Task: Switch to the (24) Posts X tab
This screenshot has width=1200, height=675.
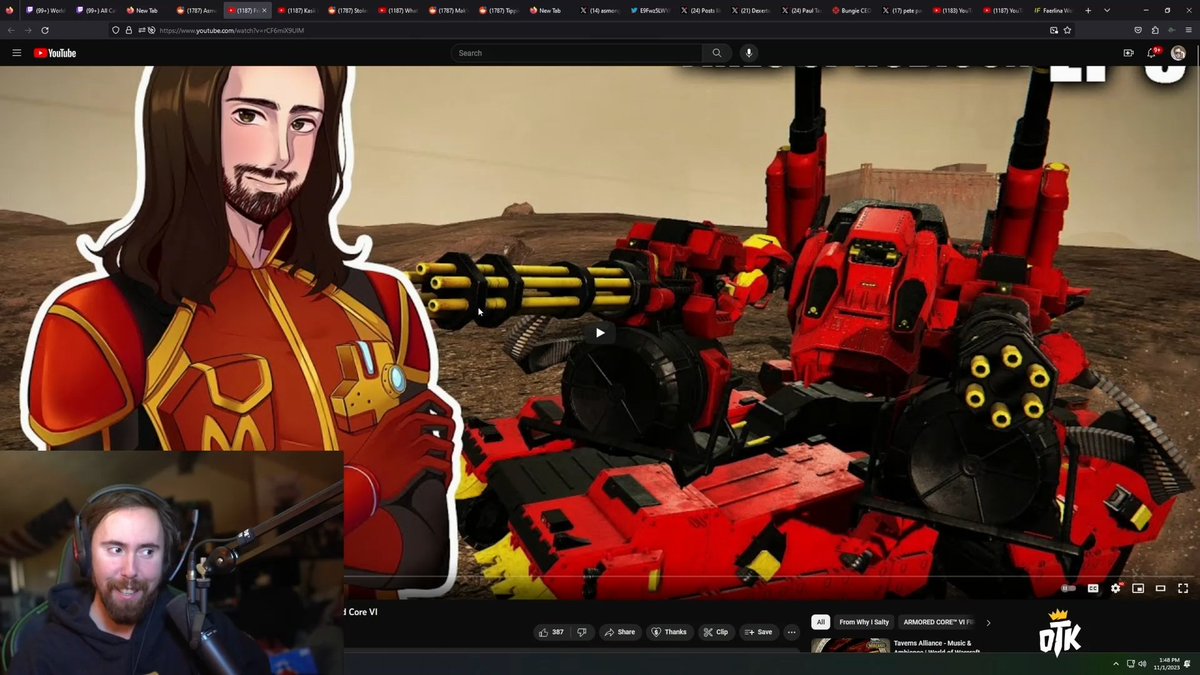Action: 701,10
